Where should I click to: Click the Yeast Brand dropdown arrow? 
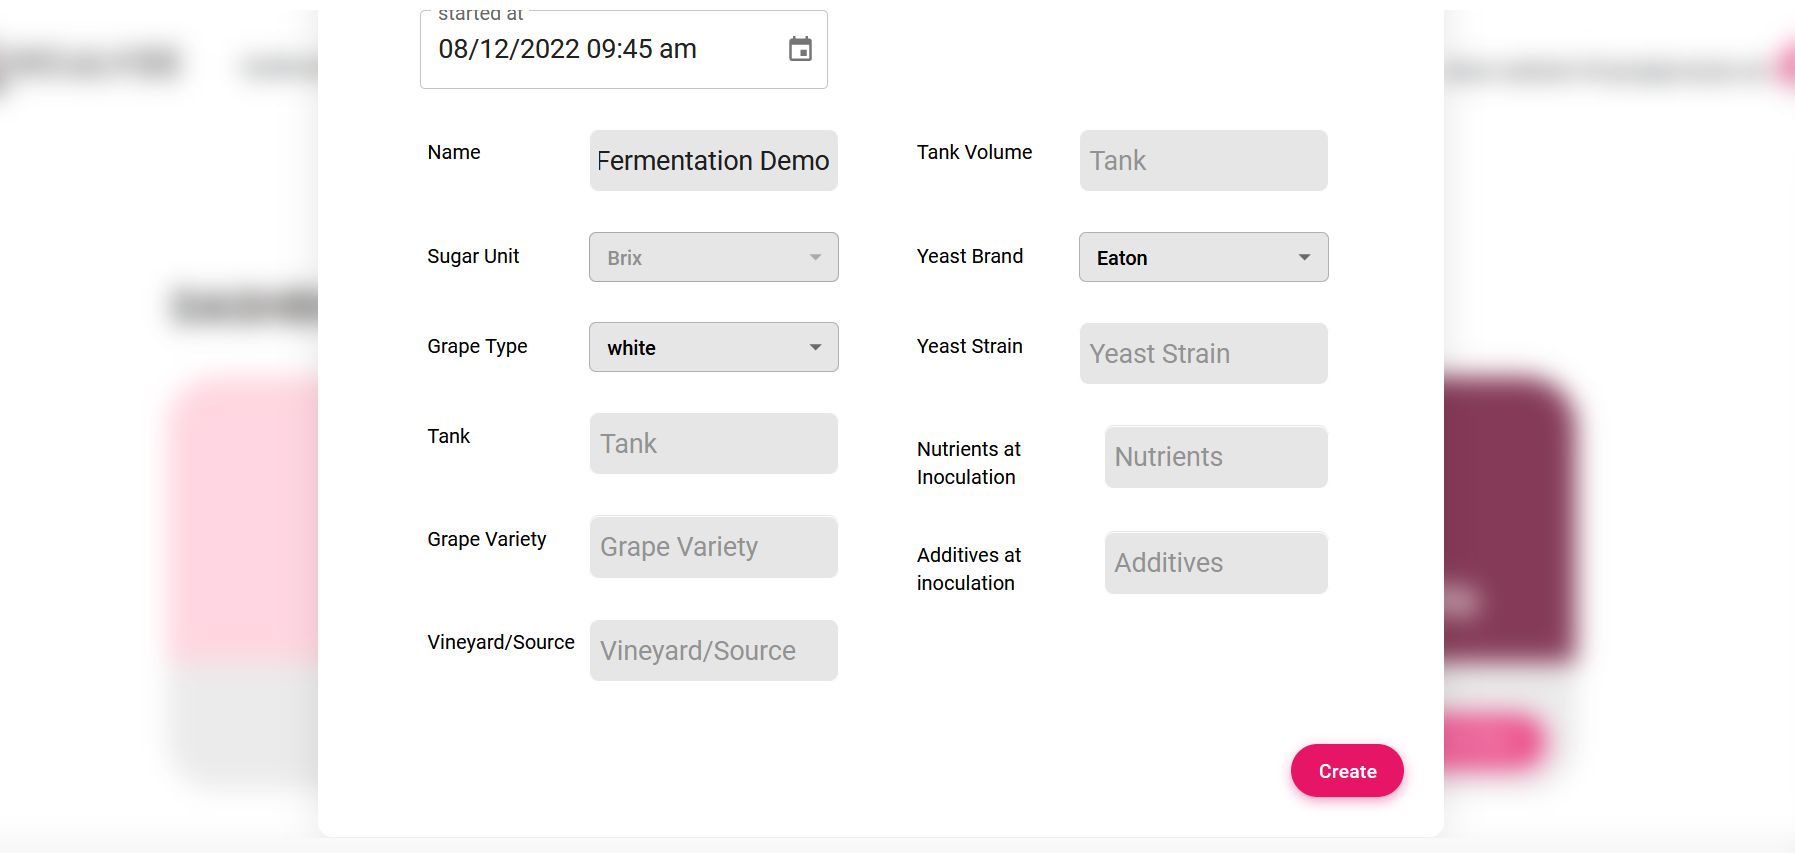point(1304,257)
